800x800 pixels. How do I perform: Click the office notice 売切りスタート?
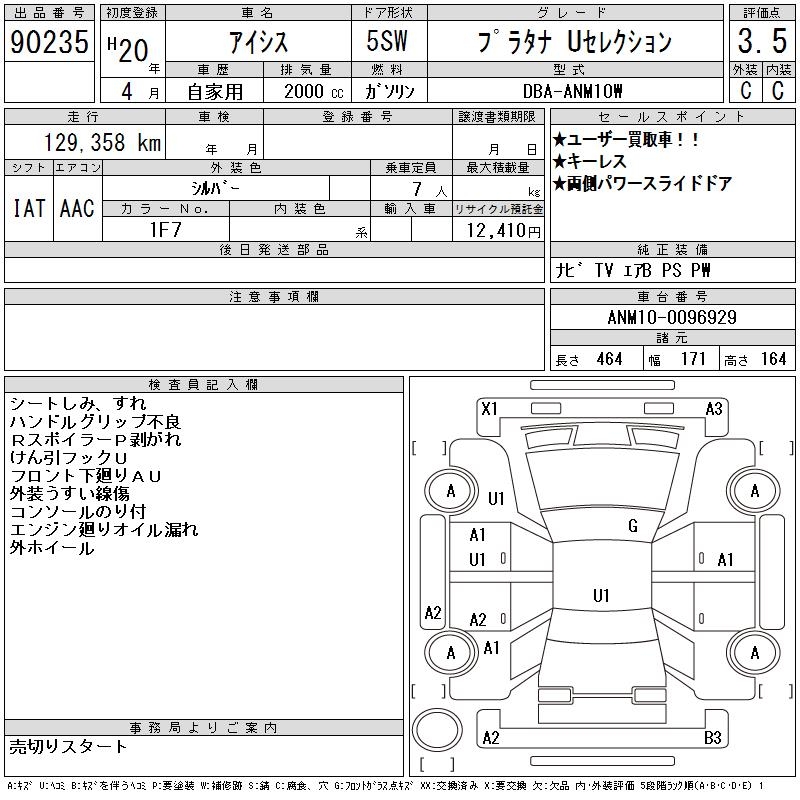pos(68,746)
